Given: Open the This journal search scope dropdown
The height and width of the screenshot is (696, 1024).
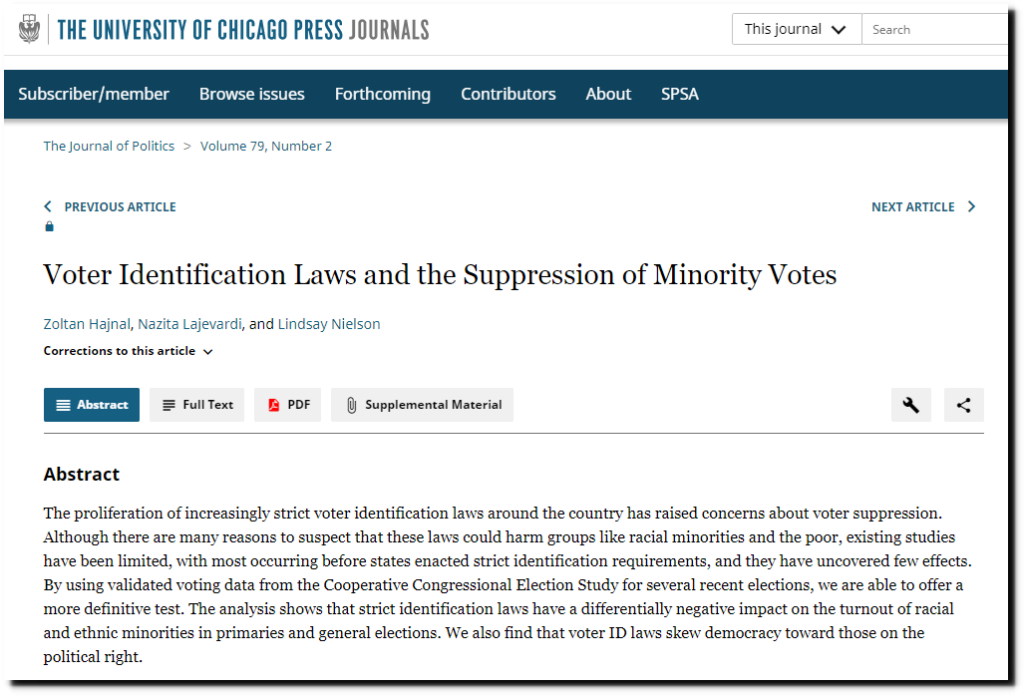Looking at the screenshot, I should (x=797, y=29).
